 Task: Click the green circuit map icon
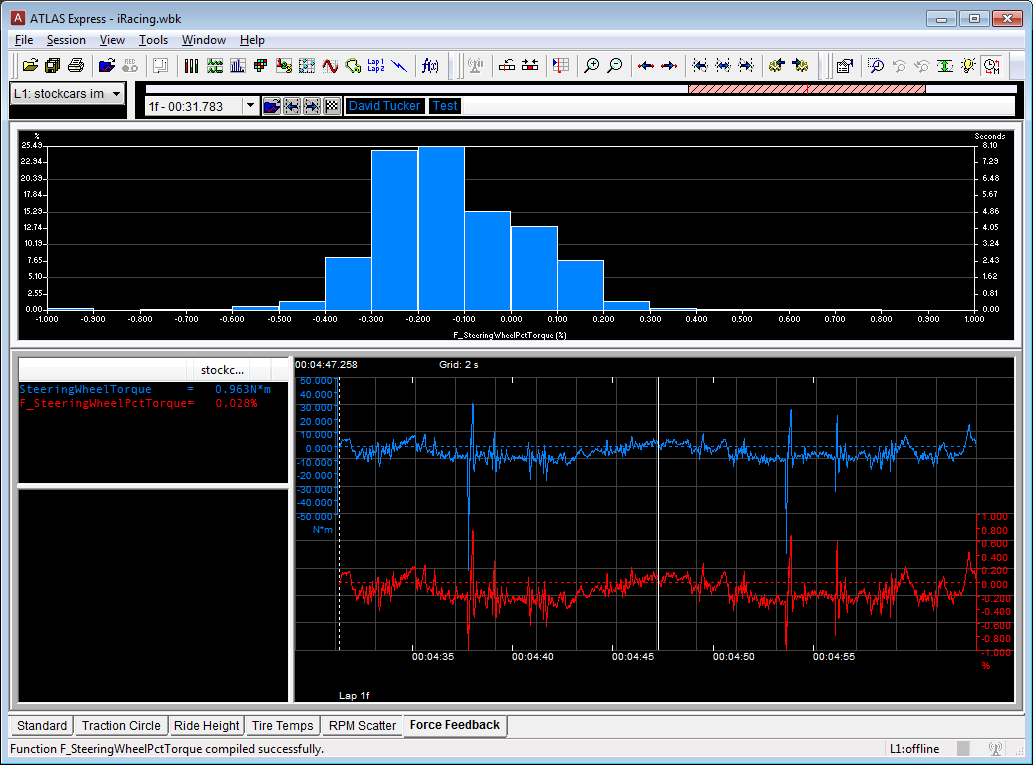[353, 65]
